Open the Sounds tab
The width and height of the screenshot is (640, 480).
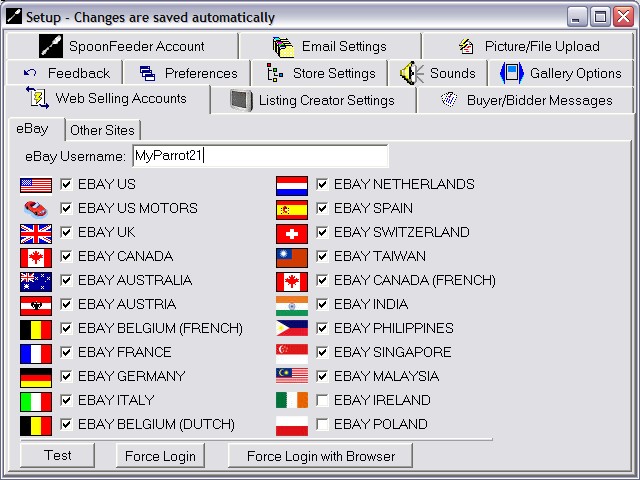click(438, 73)
